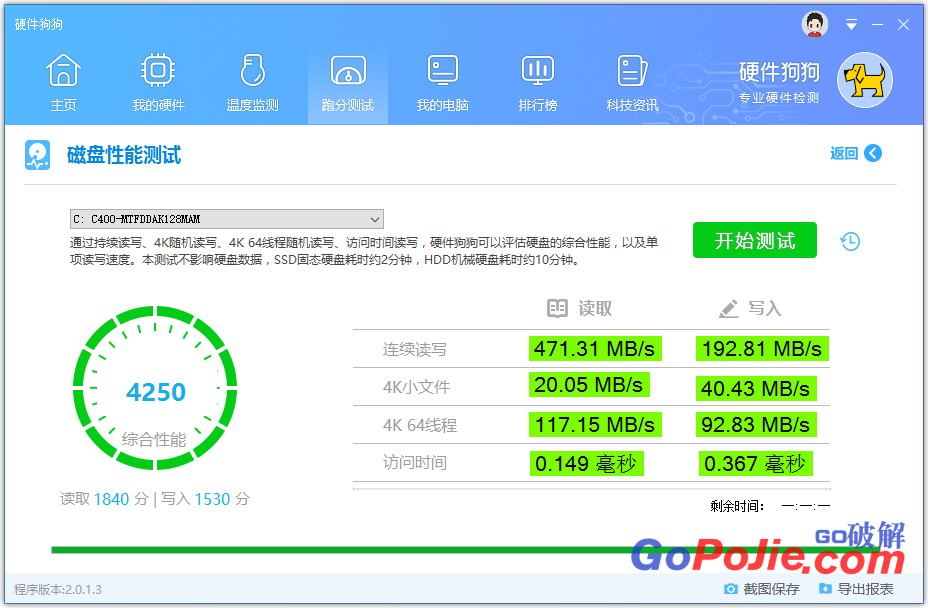Click the user avatar in title bar
This screenshot has width=928, height=608.
pyautogui.click(x=815, y=24)
